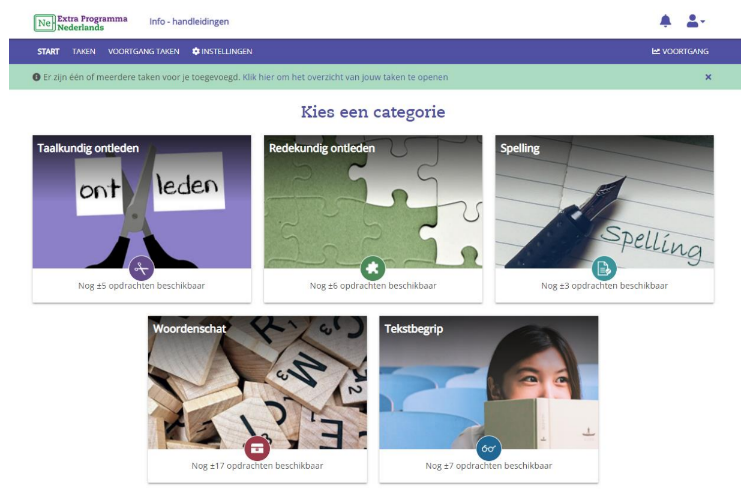The image size is (754, 499).
Task: Click link to open your tasks overview
Action: (x=345, y=77)
